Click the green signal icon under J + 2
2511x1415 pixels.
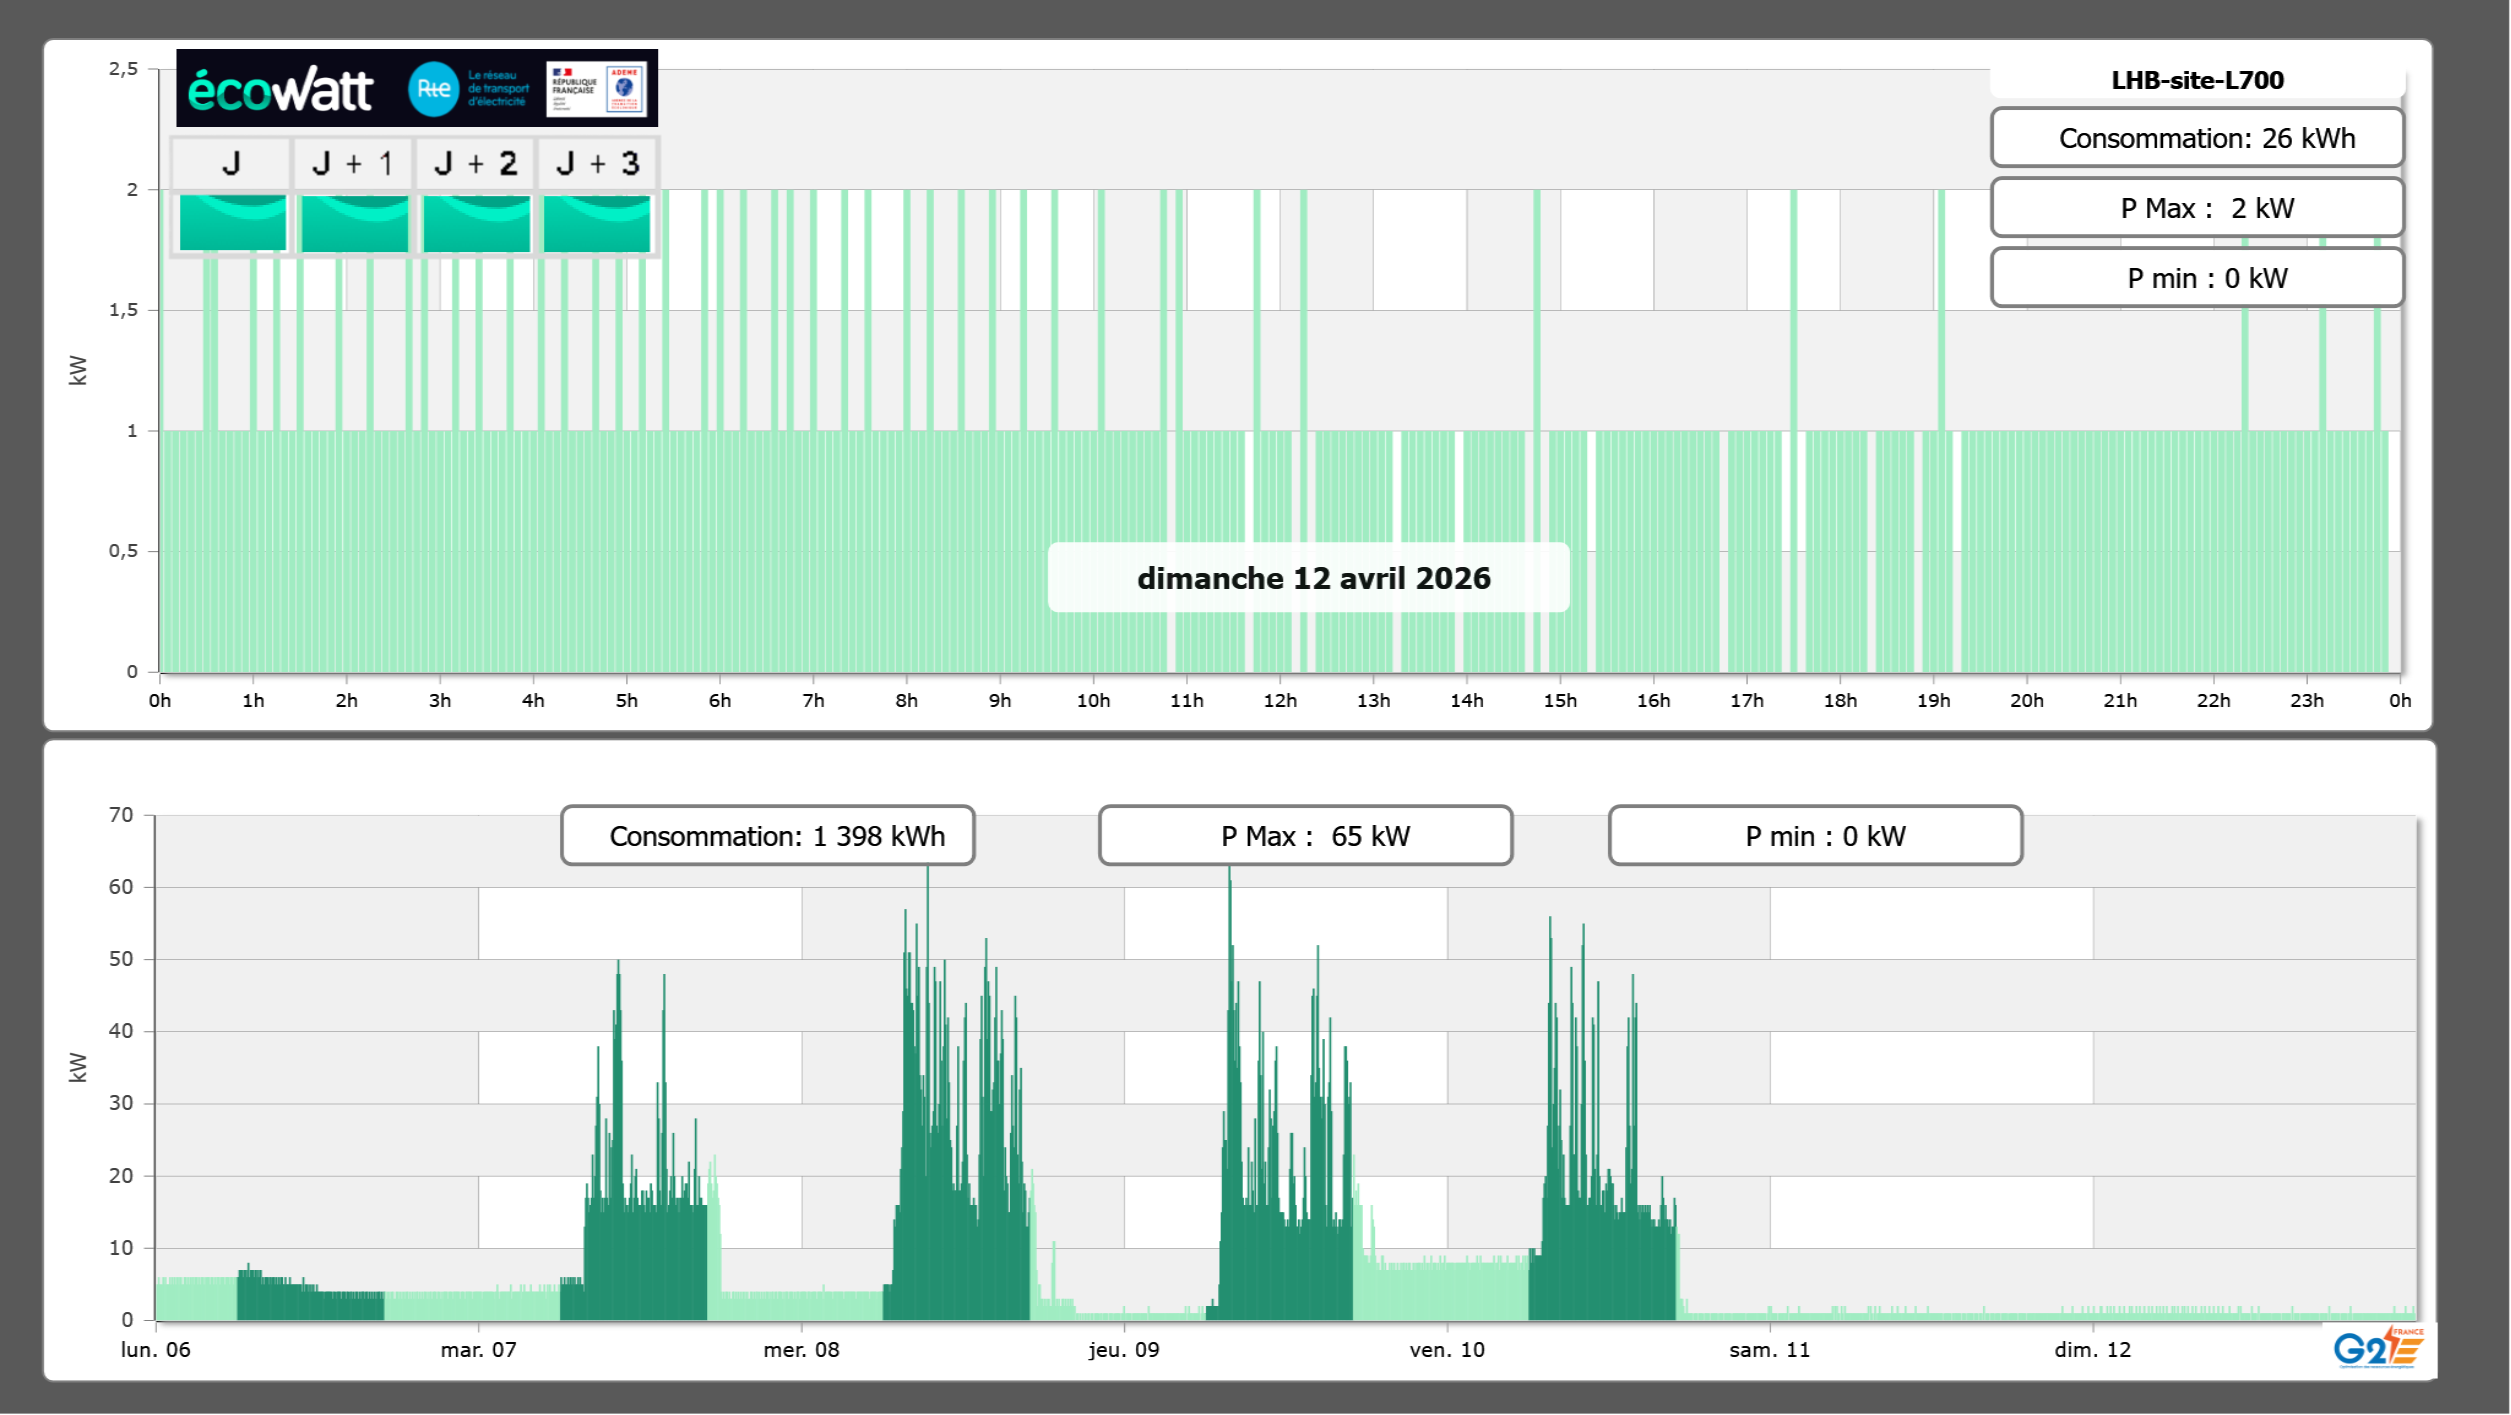pos(476,223)
